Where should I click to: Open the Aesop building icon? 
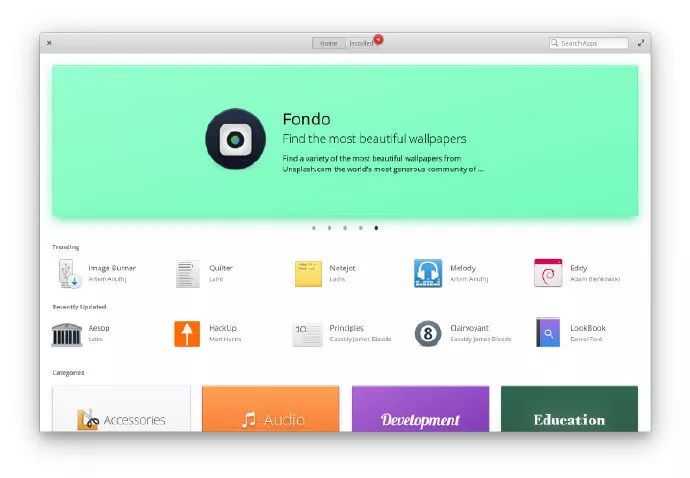67,335
